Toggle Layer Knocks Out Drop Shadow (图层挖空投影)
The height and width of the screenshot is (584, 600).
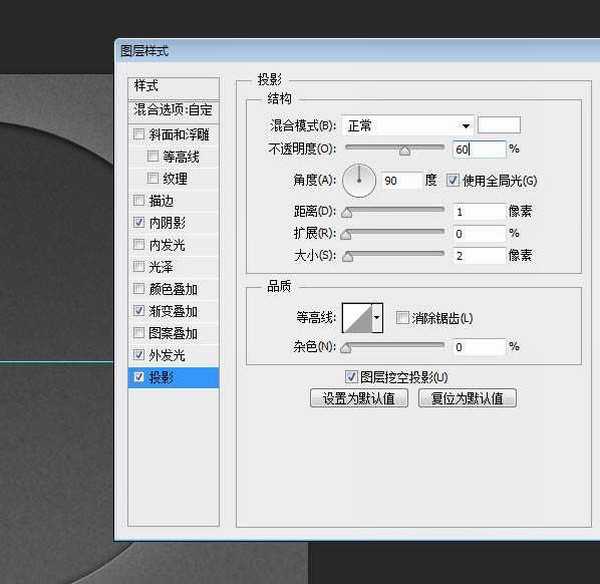pyautogui.click(x=351, y=377)
